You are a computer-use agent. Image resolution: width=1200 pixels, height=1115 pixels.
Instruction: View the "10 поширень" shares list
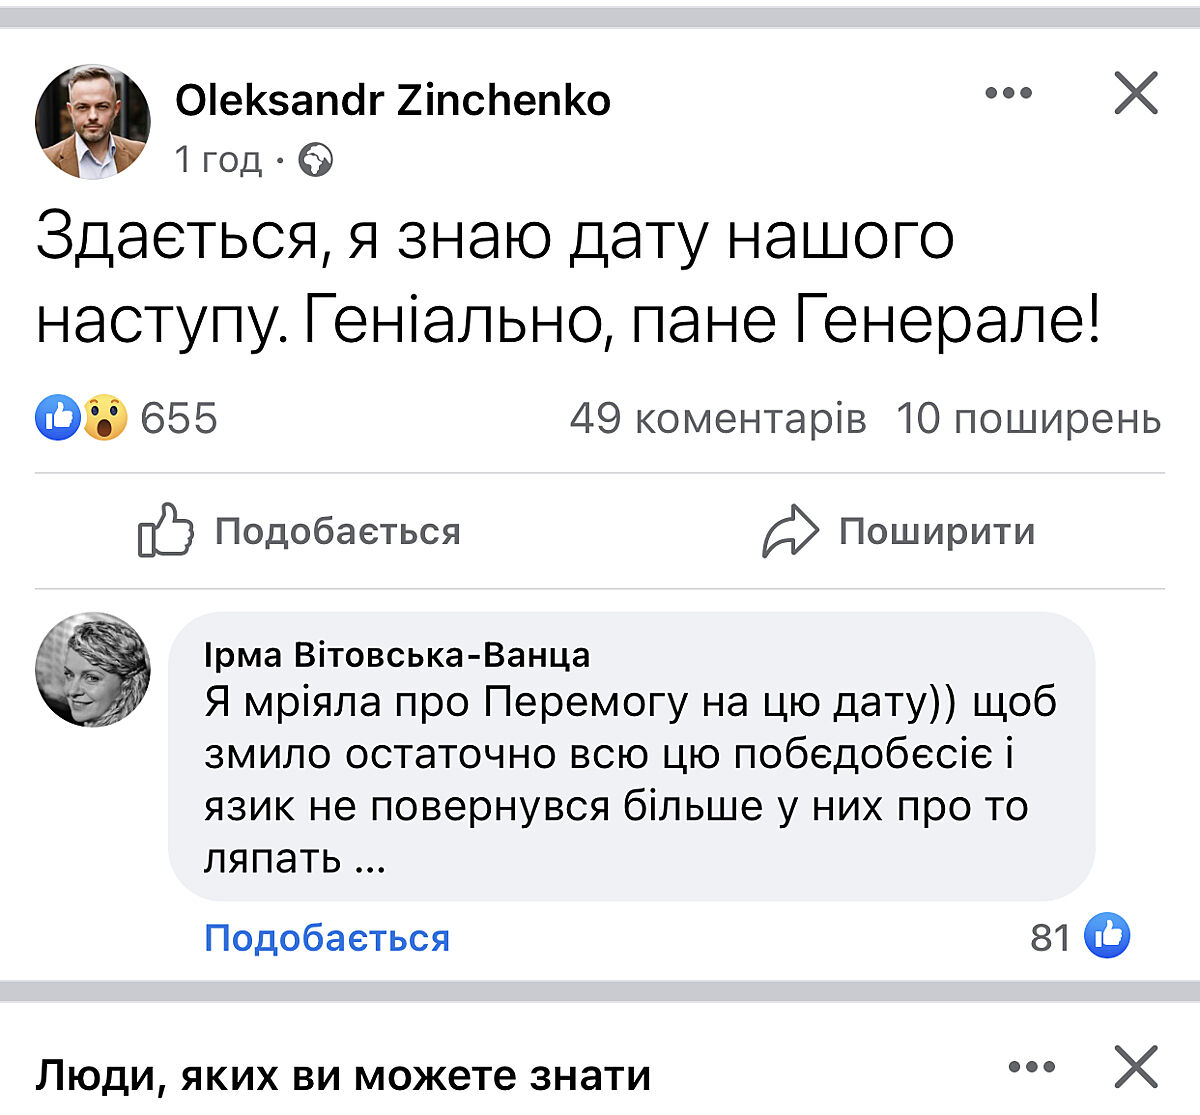[1028, 418]
